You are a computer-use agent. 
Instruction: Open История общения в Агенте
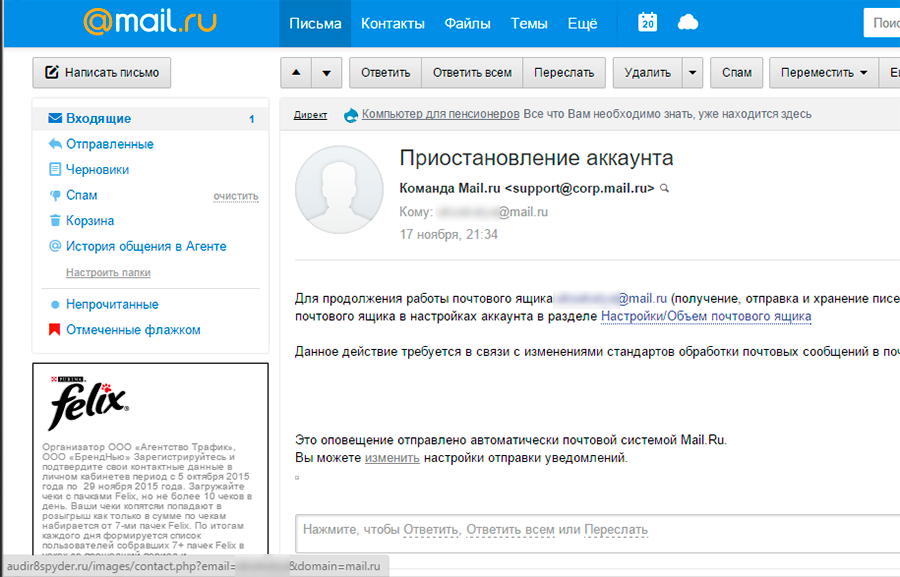coord(146,246)
